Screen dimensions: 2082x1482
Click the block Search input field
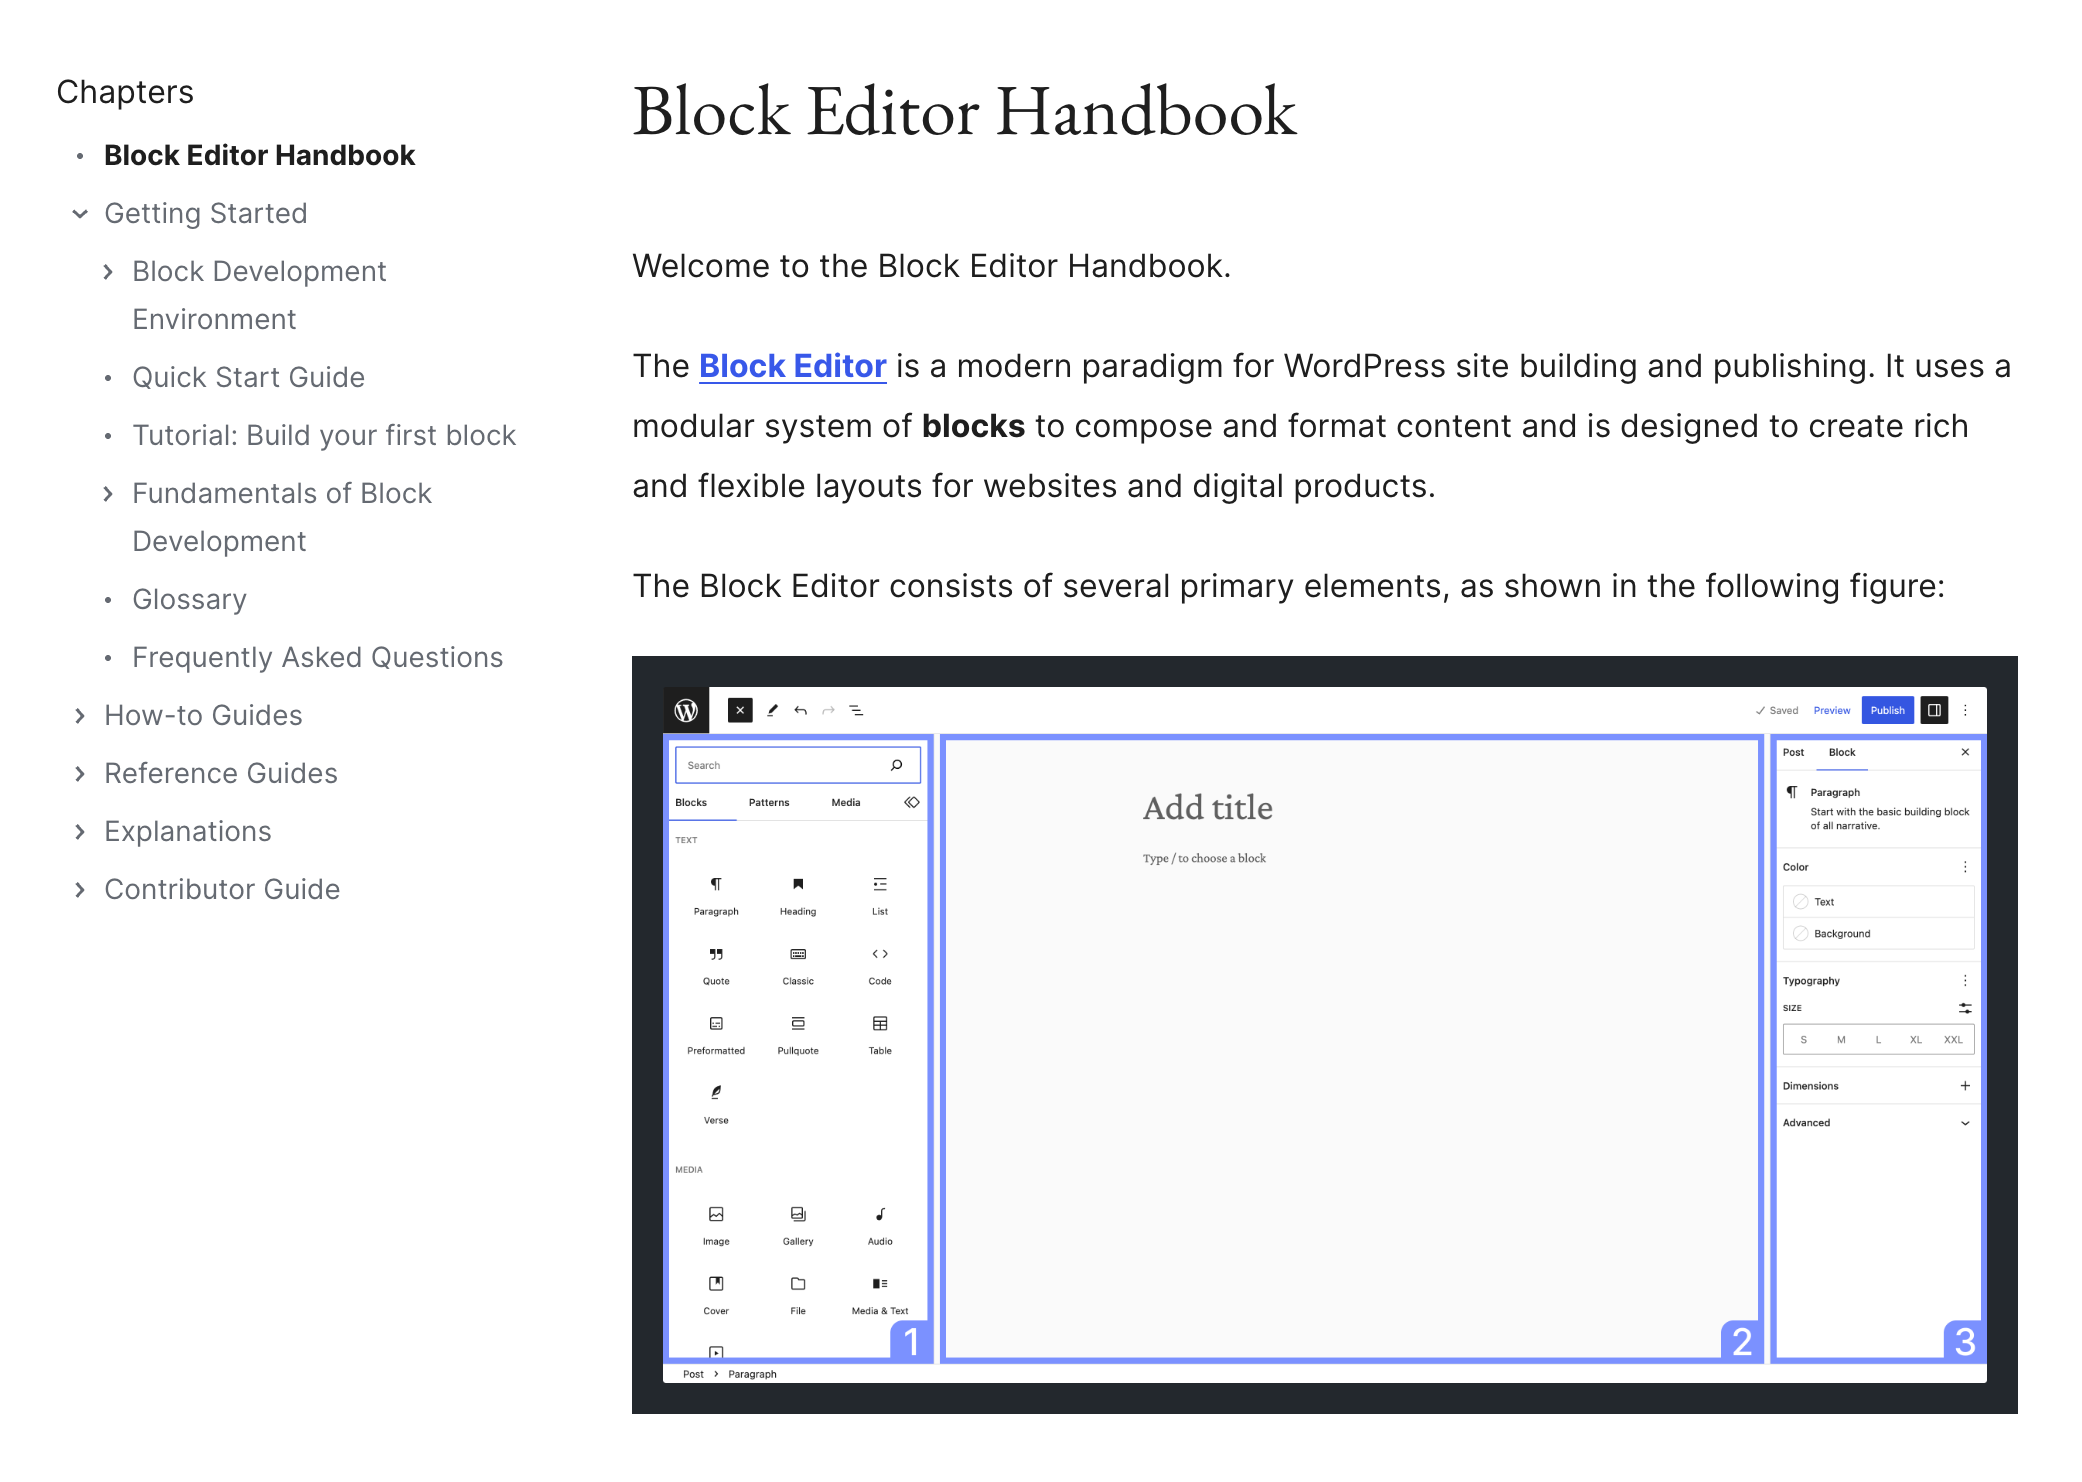coord(780,765)
